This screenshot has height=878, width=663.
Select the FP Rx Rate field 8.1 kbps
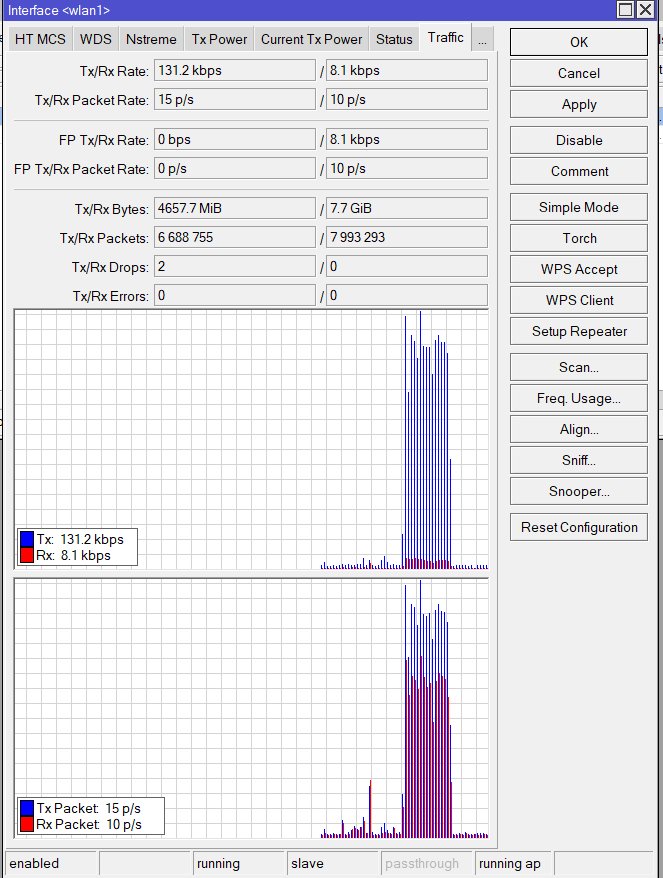point(407,139)
